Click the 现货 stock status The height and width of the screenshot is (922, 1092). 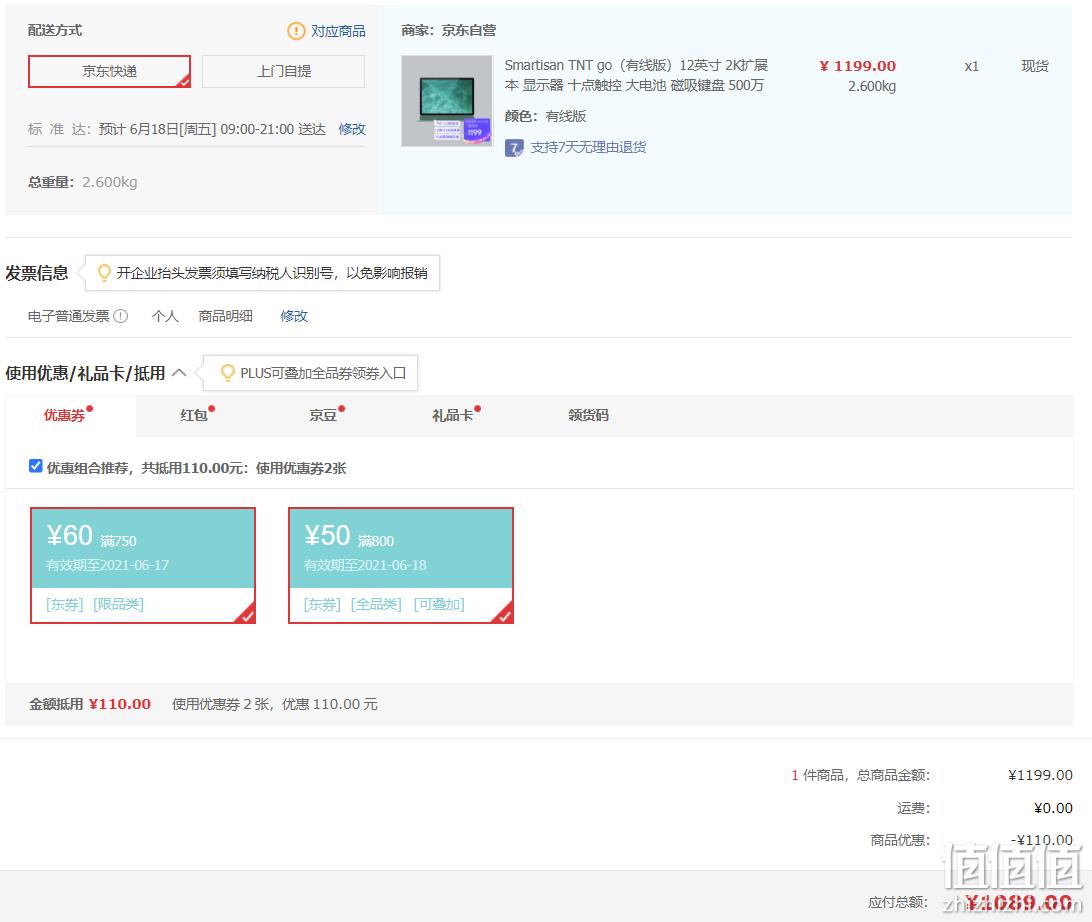[1035, 66]
